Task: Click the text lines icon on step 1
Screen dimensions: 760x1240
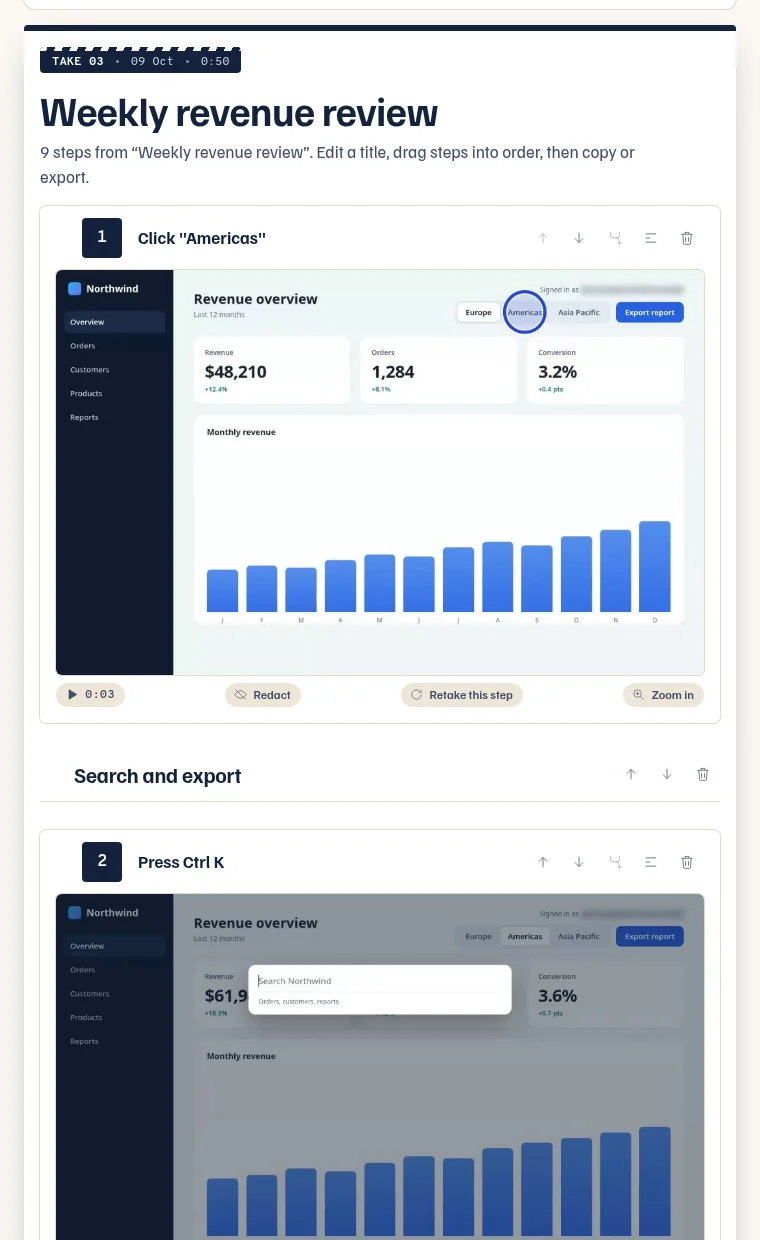Action: tap(651, 238)
